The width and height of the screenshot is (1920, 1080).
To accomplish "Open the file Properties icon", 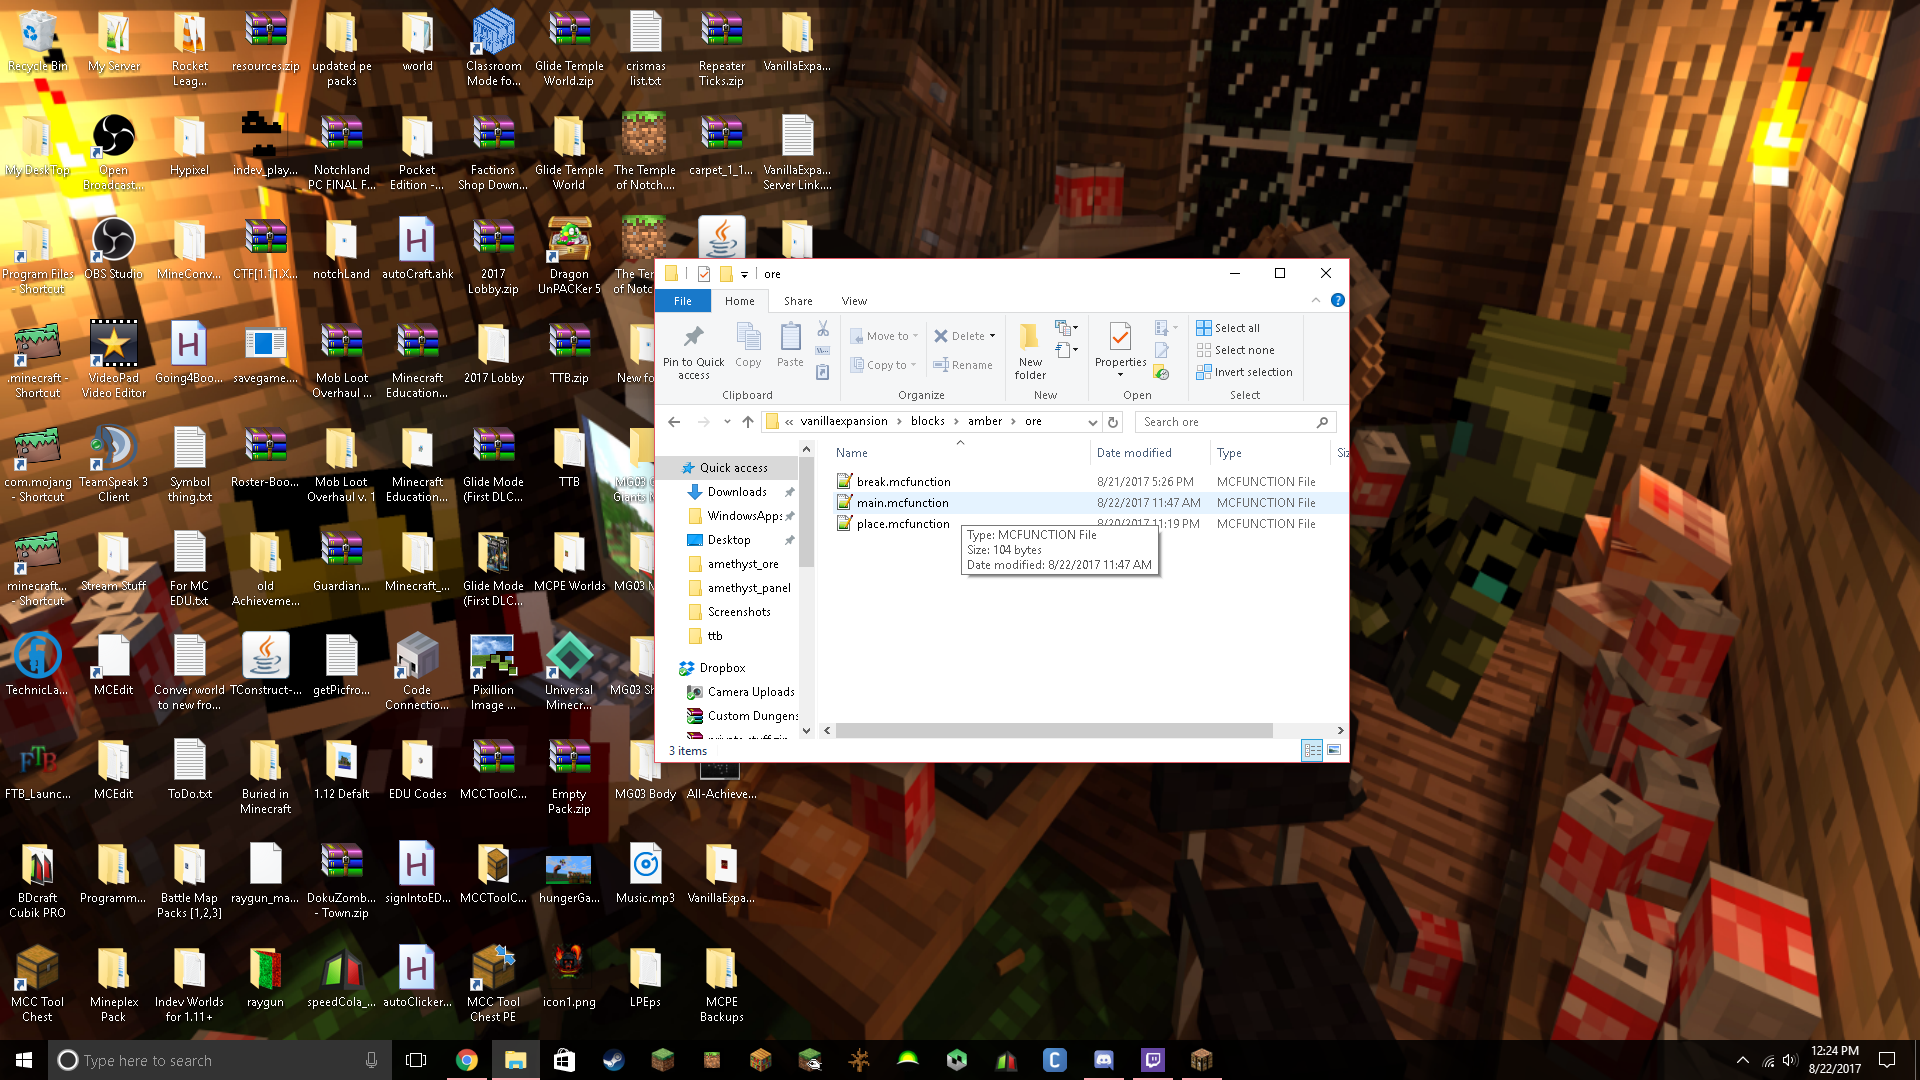I will (x=1120, y=338).
